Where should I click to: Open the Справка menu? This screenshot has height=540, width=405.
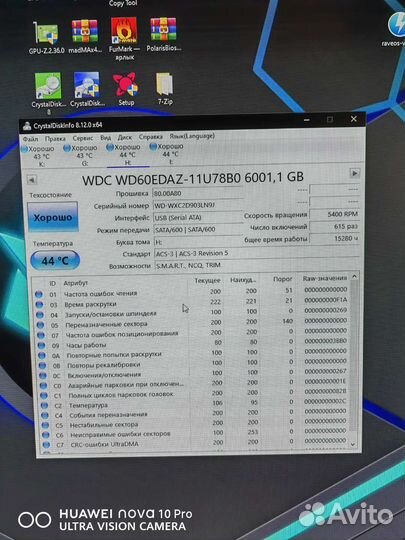point(150,137)
